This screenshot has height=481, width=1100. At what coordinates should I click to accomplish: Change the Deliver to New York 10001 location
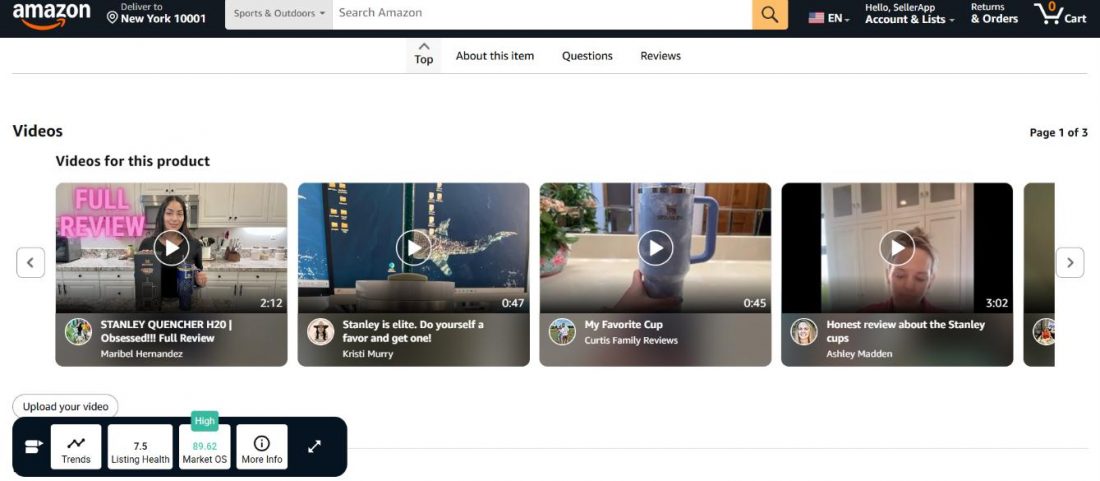(x=156, y=14)
